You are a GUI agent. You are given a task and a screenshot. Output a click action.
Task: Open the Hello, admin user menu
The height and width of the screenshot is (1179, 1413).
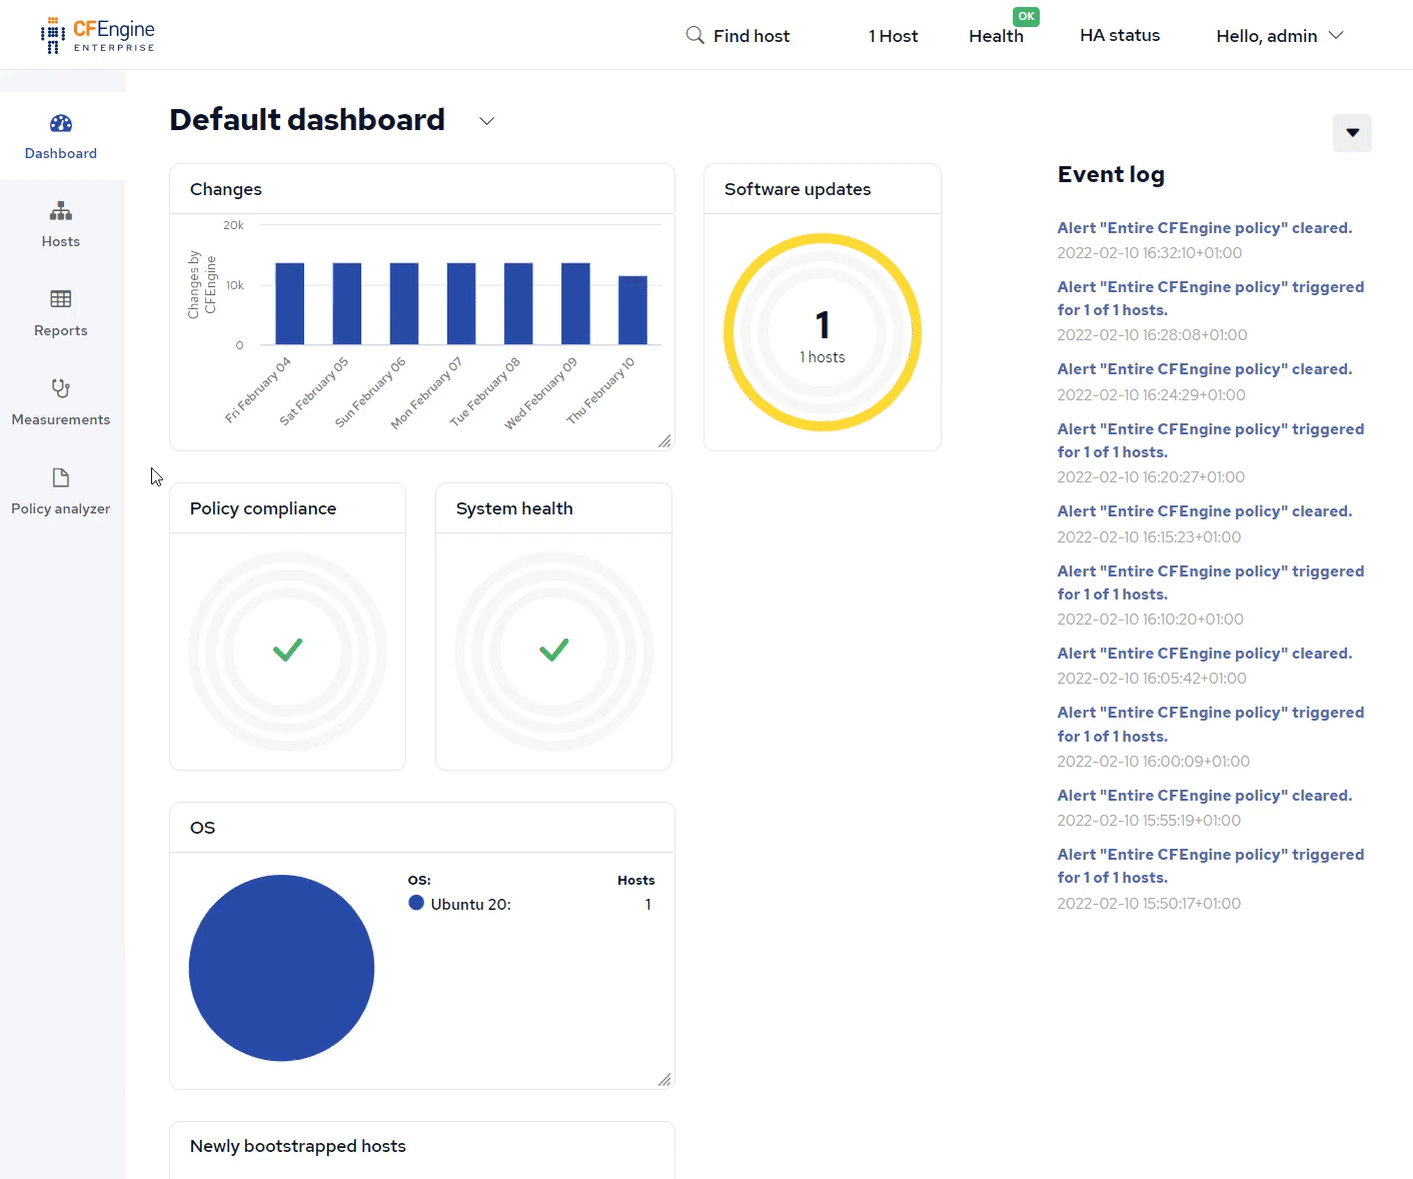1279,36
